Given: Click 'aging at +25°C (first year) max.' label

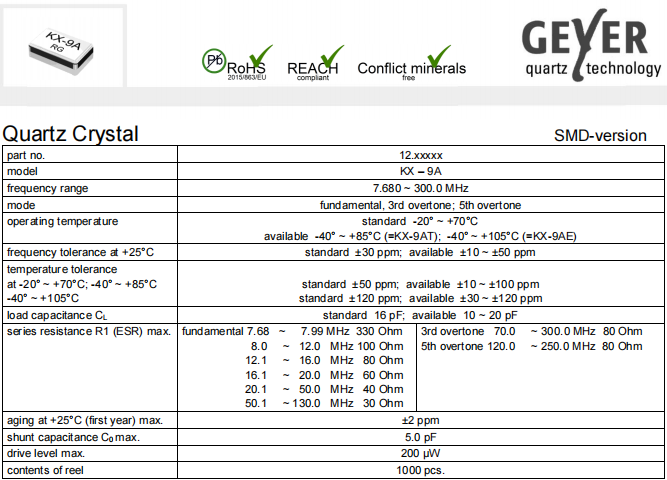Looking at the screenshot, I should tap(85, 420).
